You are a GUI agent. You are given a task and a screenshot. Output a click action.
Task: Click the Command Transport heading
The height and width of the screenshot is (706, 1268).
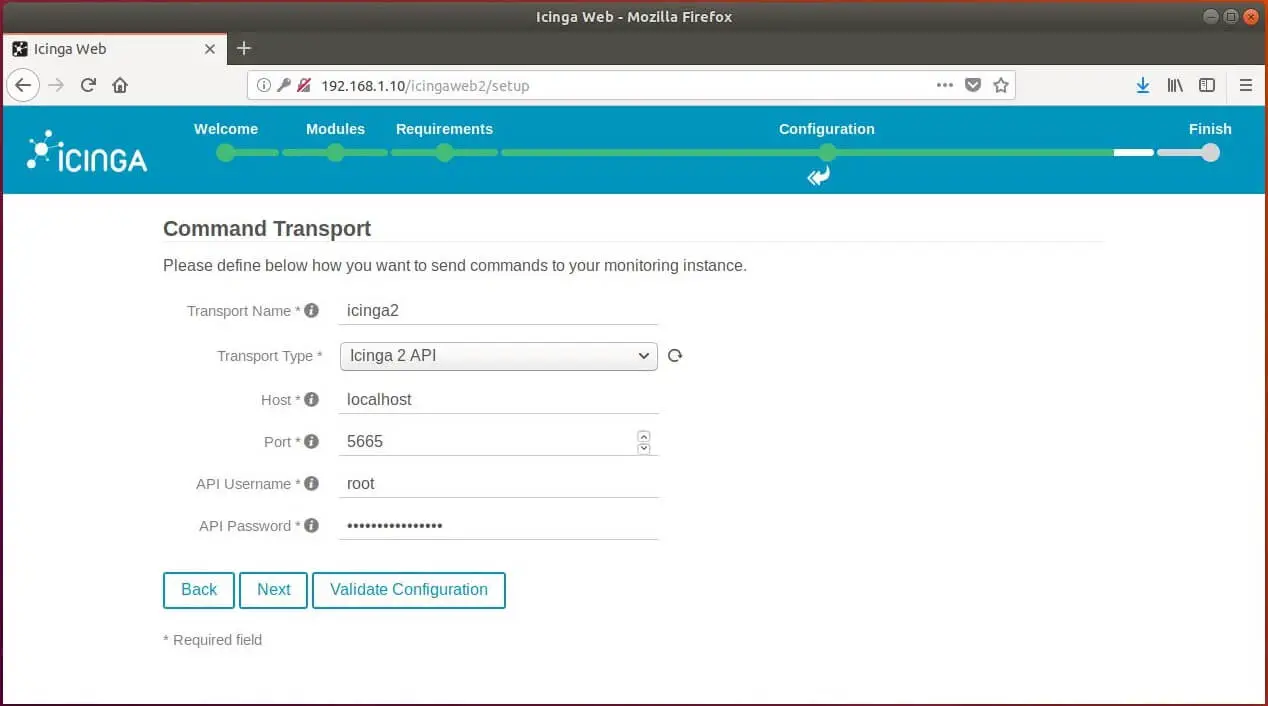click(x=267, y=229)
